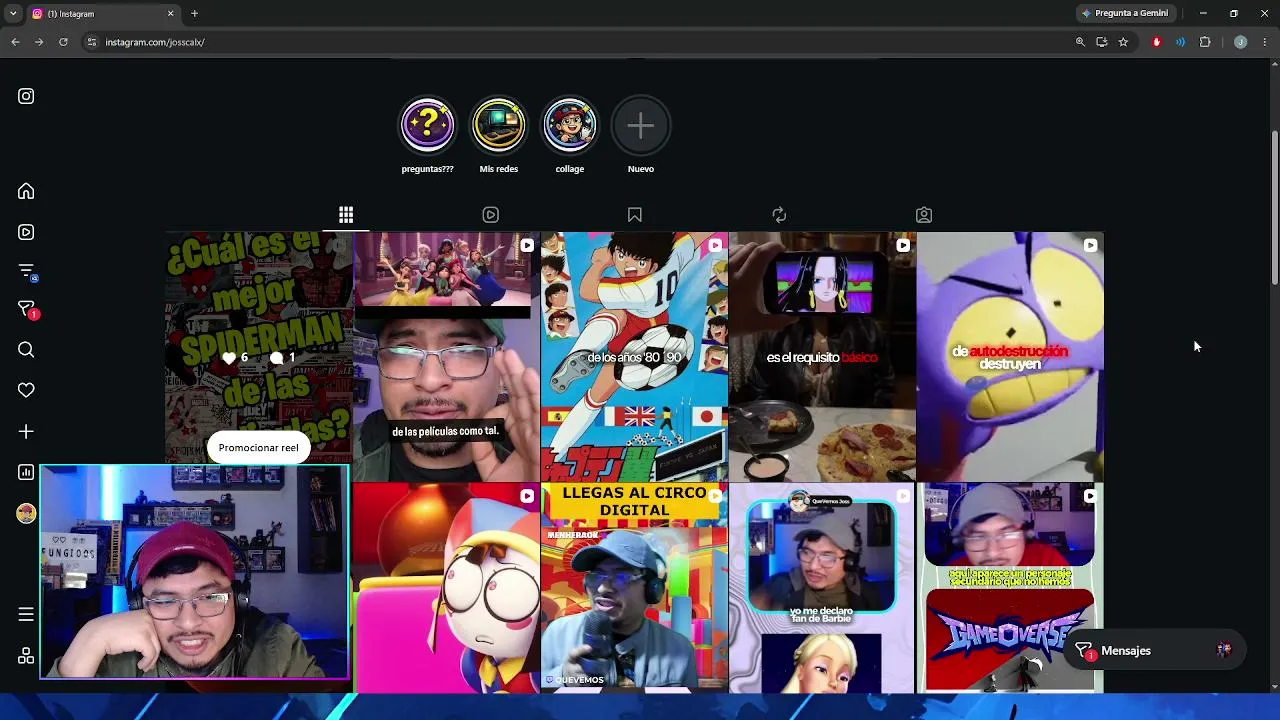Switch to the Reposts tab

[x=779, y=215]
